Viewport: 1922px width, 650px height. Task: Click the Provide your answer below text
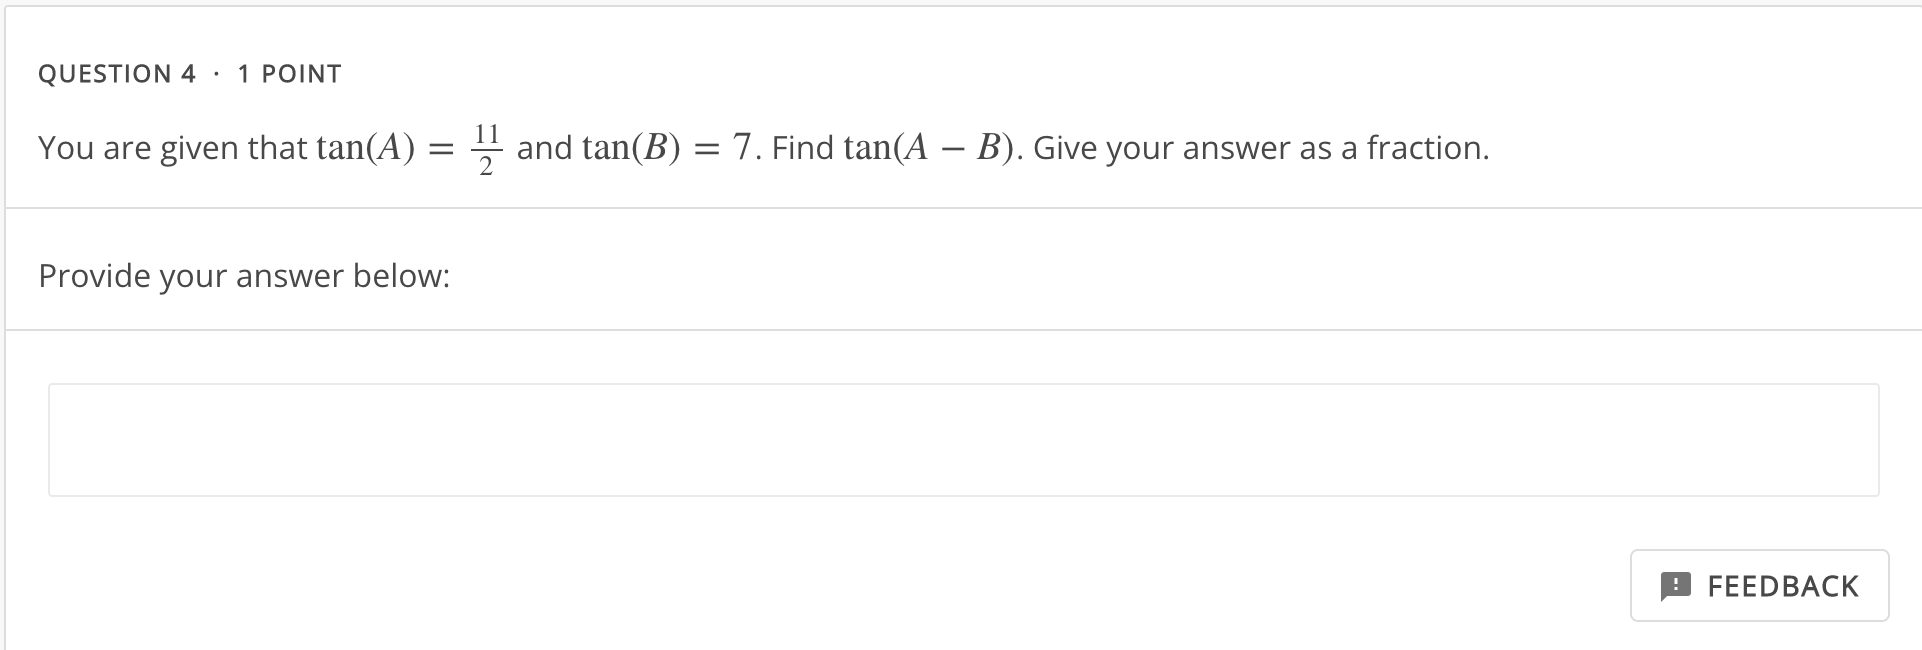(x=243, y=275)
